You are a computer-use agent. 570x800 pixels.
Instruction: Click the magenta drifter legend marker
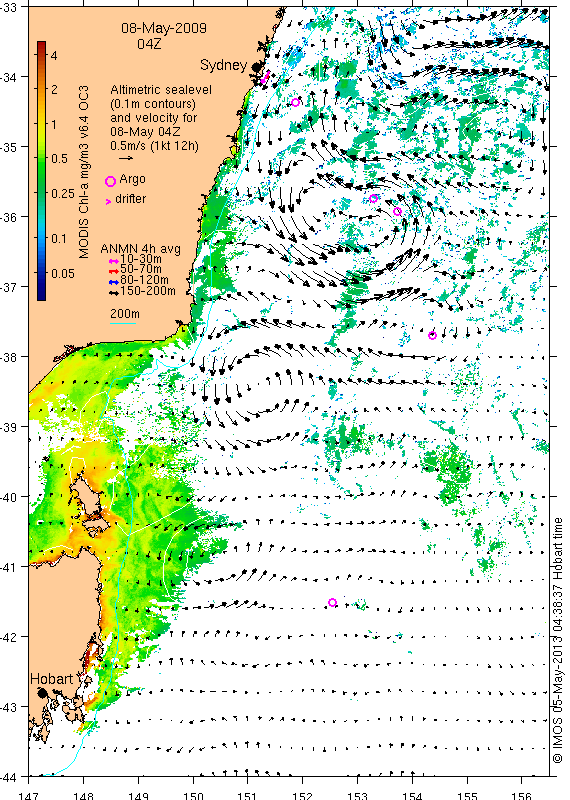[x=108, y=202]
